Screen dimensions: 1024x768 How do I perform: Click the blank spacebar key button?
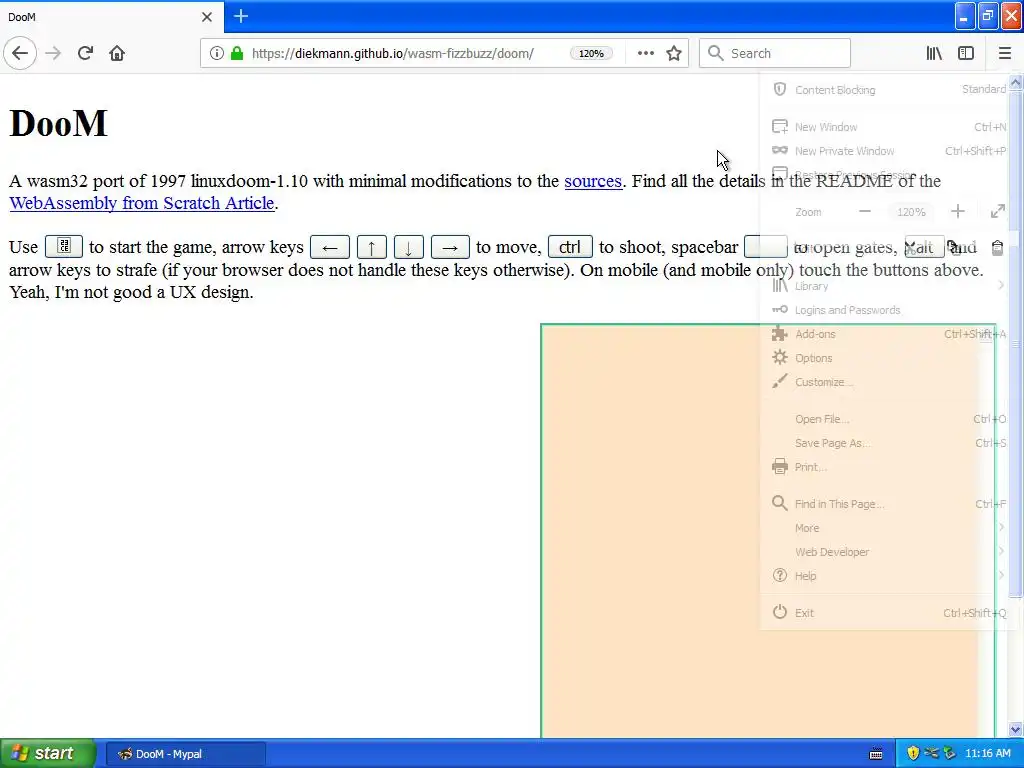tap(766, 247)
